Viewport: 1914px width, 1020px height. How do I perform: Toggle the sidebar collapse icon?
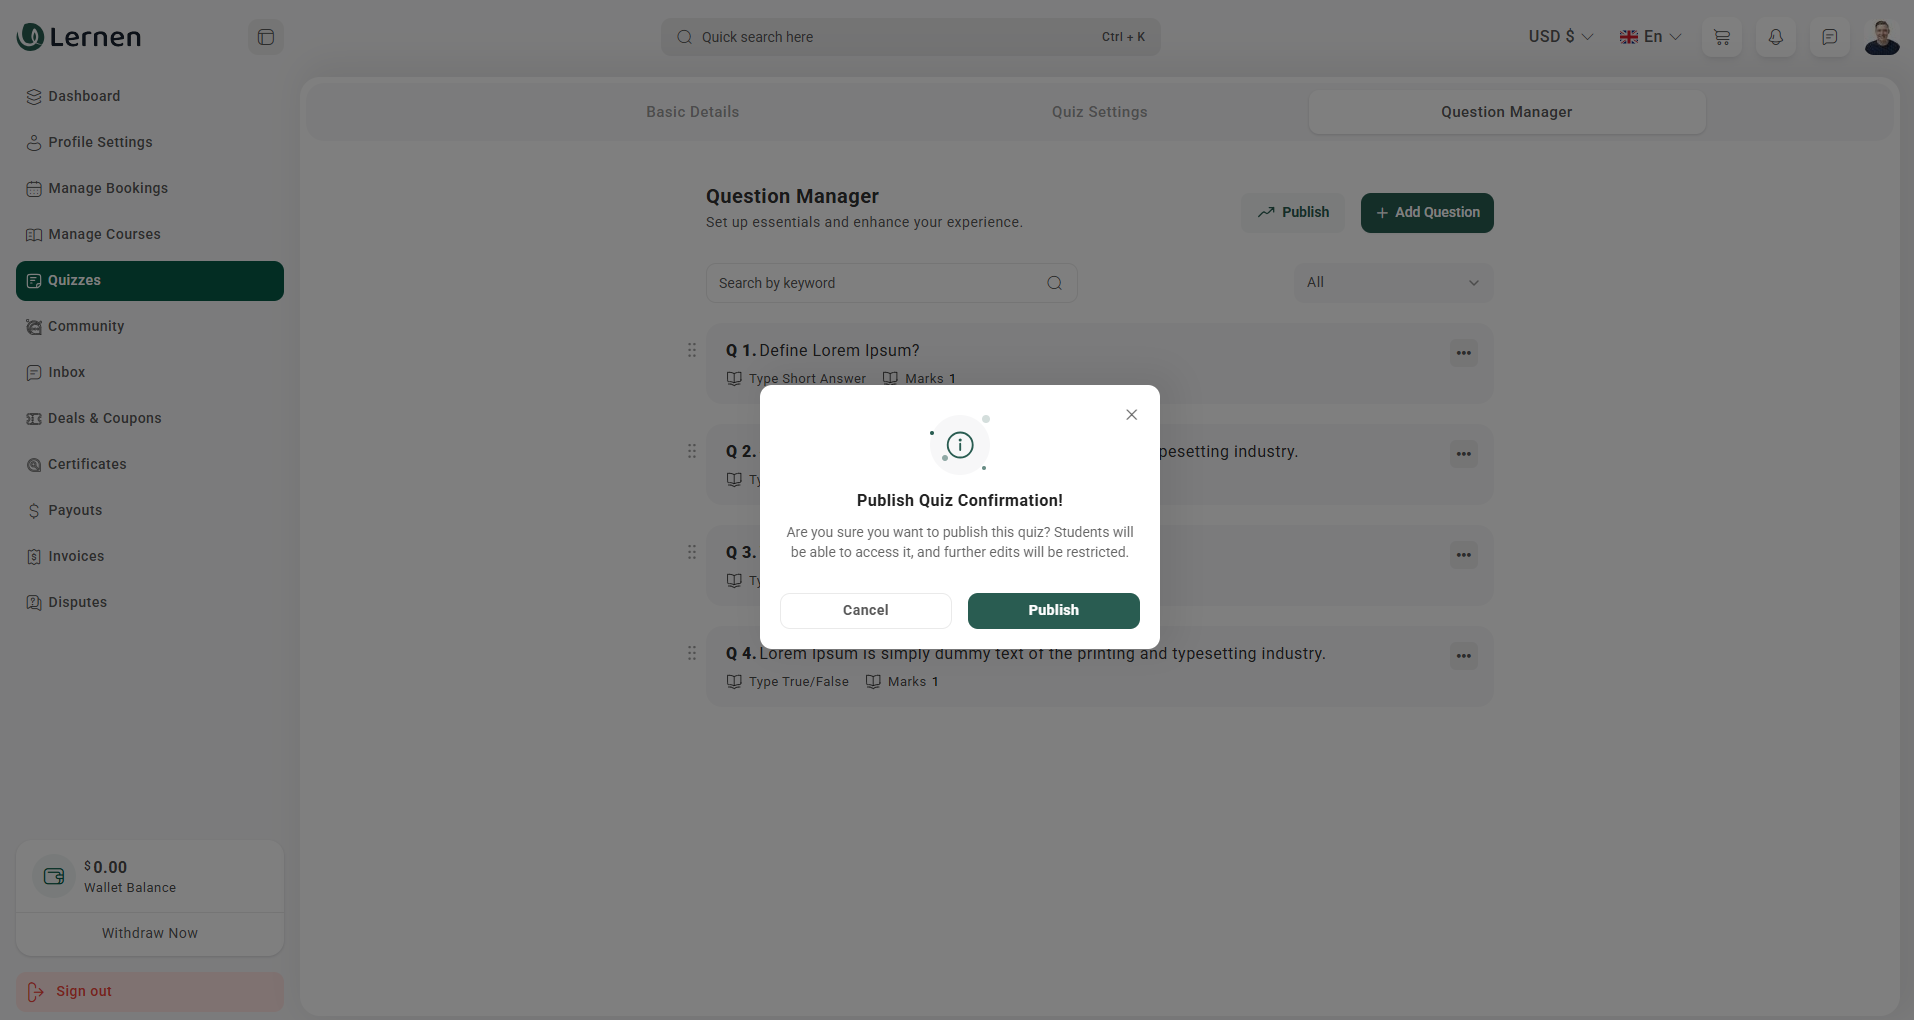[x=266, y=37]
